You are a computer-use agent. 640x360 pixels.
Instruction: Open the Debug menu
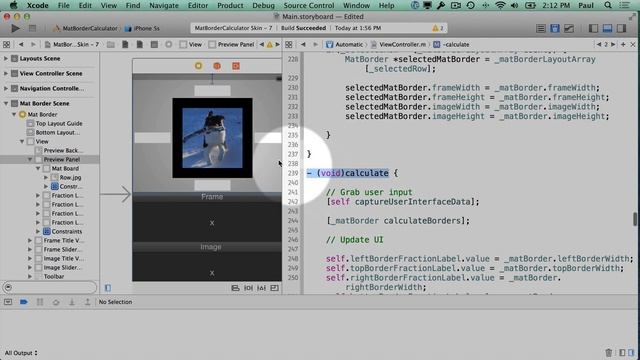(x=264, y=5)
